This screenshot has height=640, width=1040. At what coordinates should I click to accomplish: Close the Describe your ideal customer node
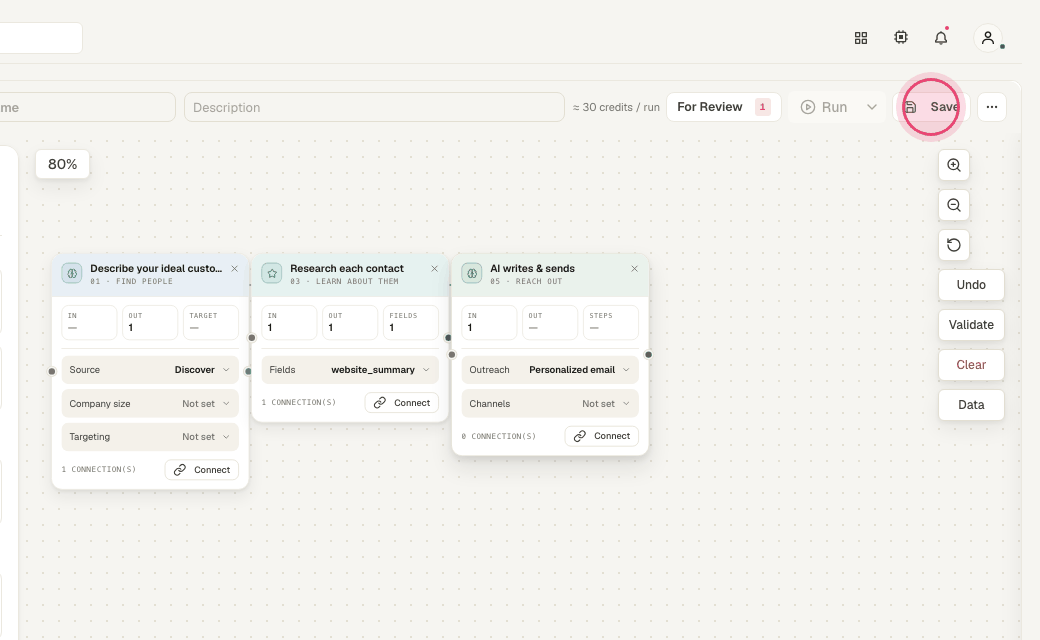[234, 269]
